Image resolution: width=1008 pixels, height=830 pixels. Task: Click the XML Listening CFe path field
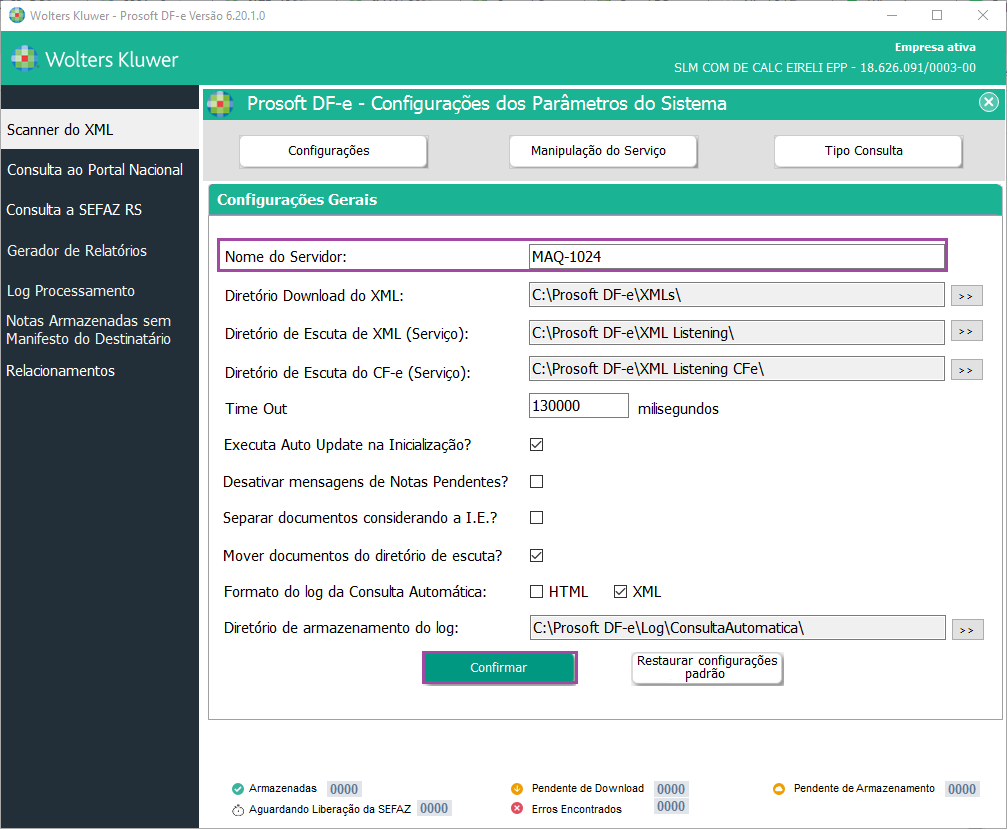pyautogui.click(x=737, y=368)
